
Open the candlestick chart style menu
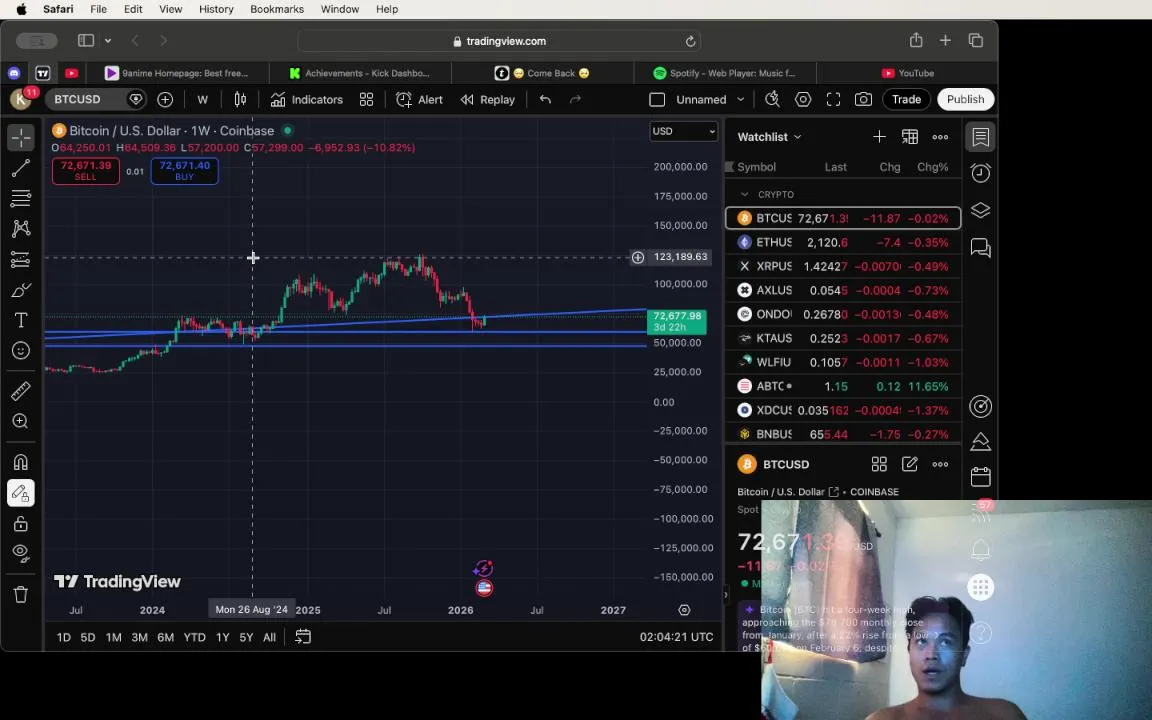(x=240, y=99)
